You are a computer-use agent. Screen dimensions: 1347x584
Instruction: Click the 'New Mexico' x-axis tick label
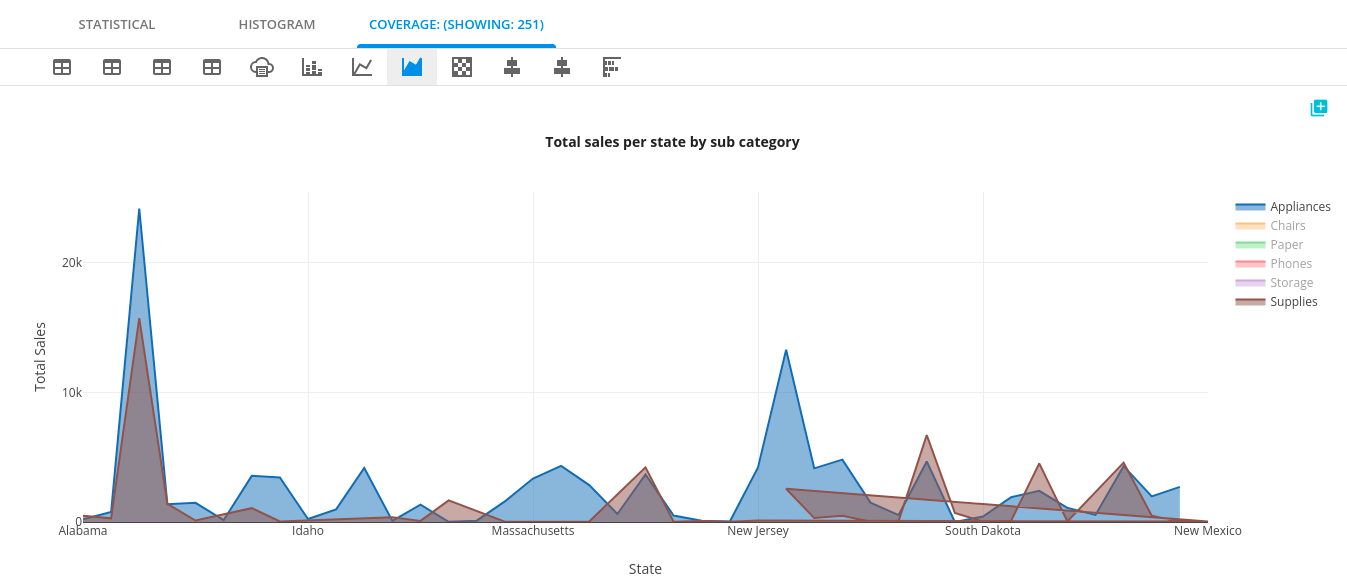(x=1208, y=531)
